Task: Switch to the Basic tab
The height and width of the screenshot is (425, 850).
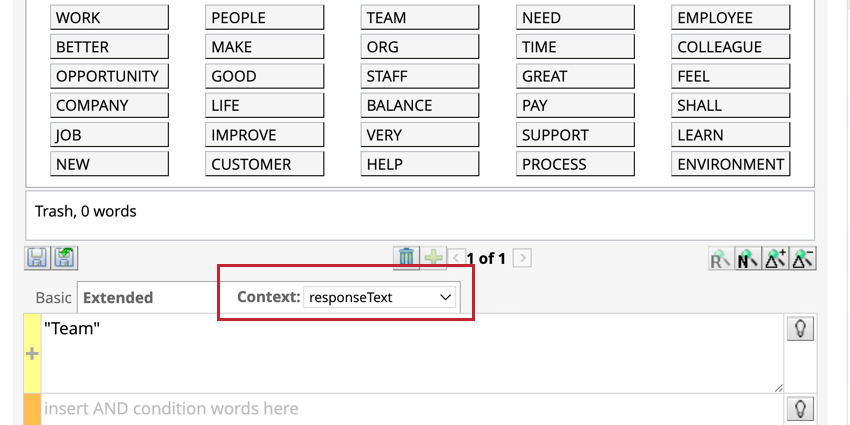Action: click(x=53, y=298)
